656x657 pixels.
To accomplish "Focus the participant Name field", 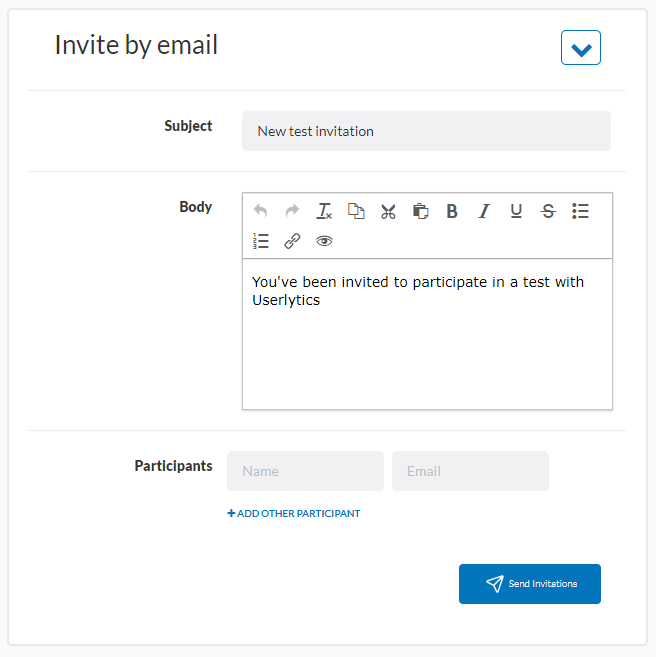I will (x=305, y=471).
